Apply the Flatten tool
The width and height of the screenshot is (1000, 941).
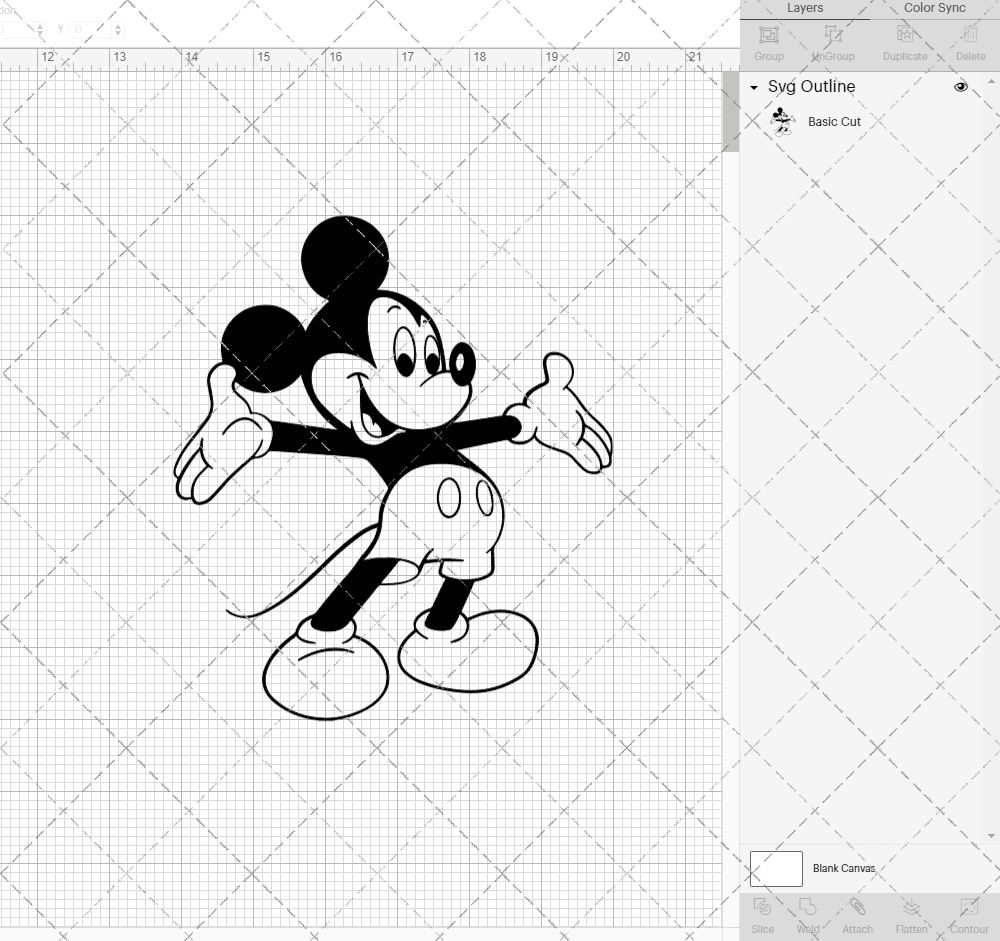pos(910,912)
